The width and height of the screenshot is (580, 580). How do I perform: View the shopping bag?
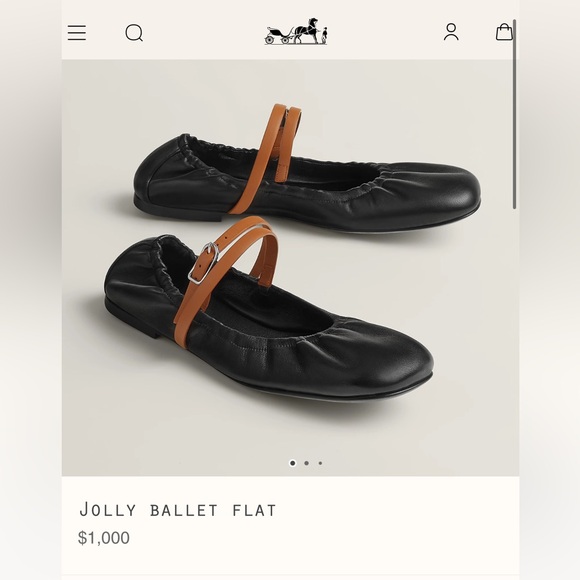pyautogui.click(x=504, y=32)
